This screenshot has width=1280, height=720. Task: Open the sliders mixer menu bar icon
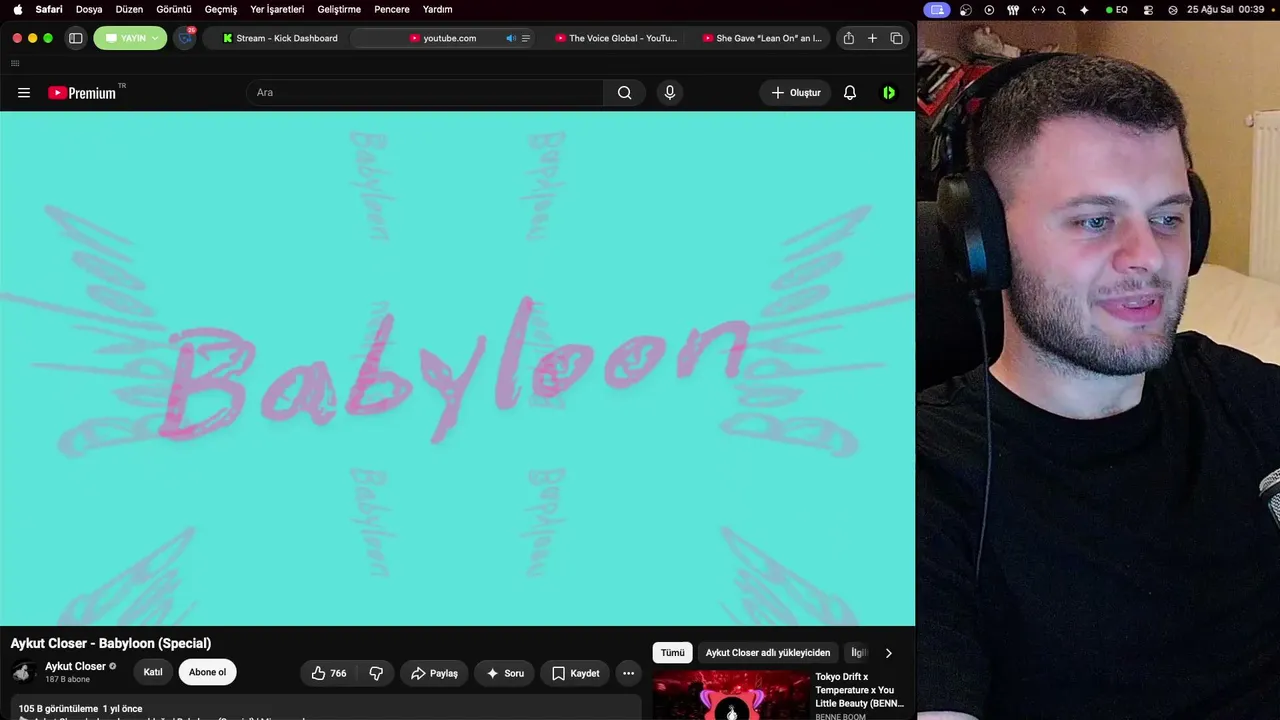click(1013, 9)
